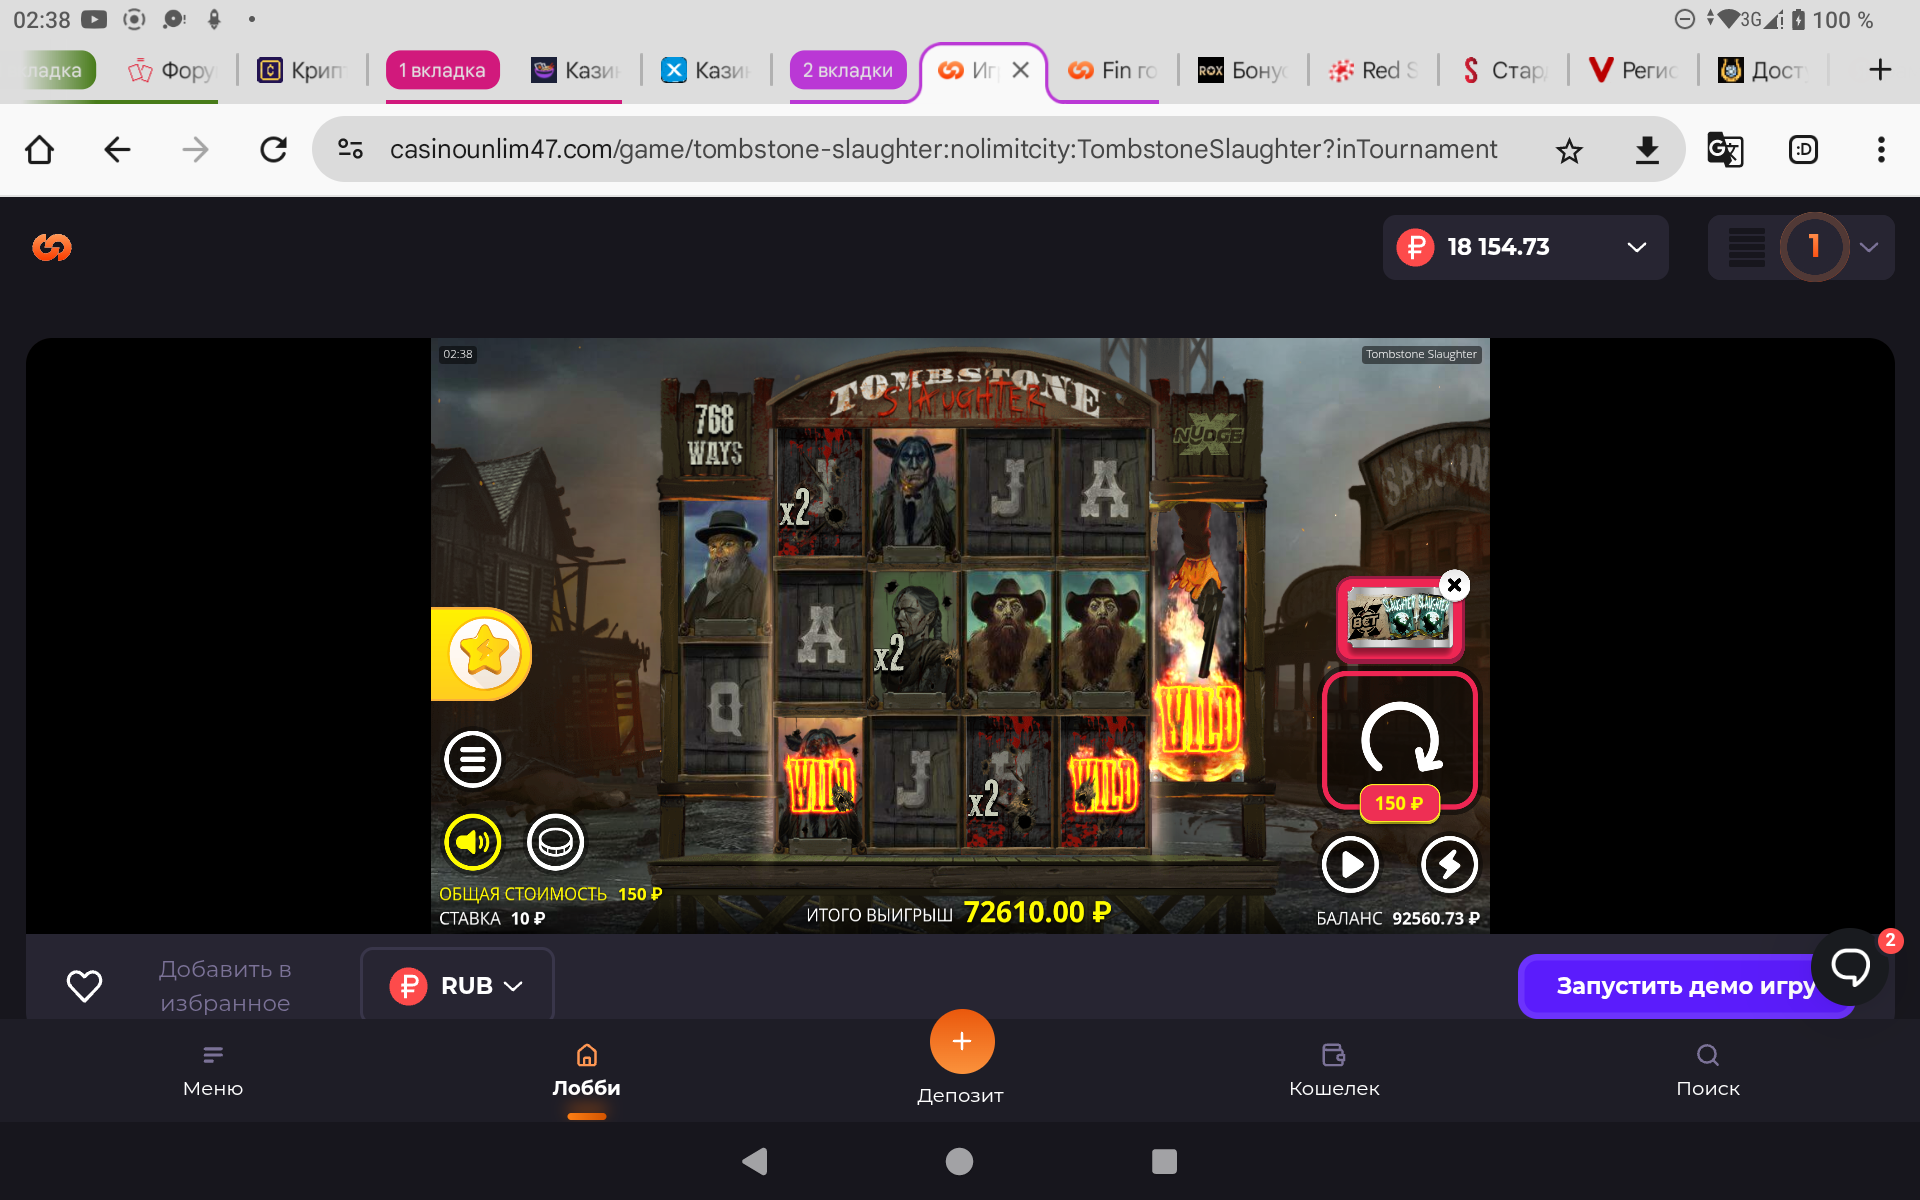Screen dimensions: 1920x1200
Task: Click the yellow star bonus badge
Action: pyautogui.click(x=484, y=653)
